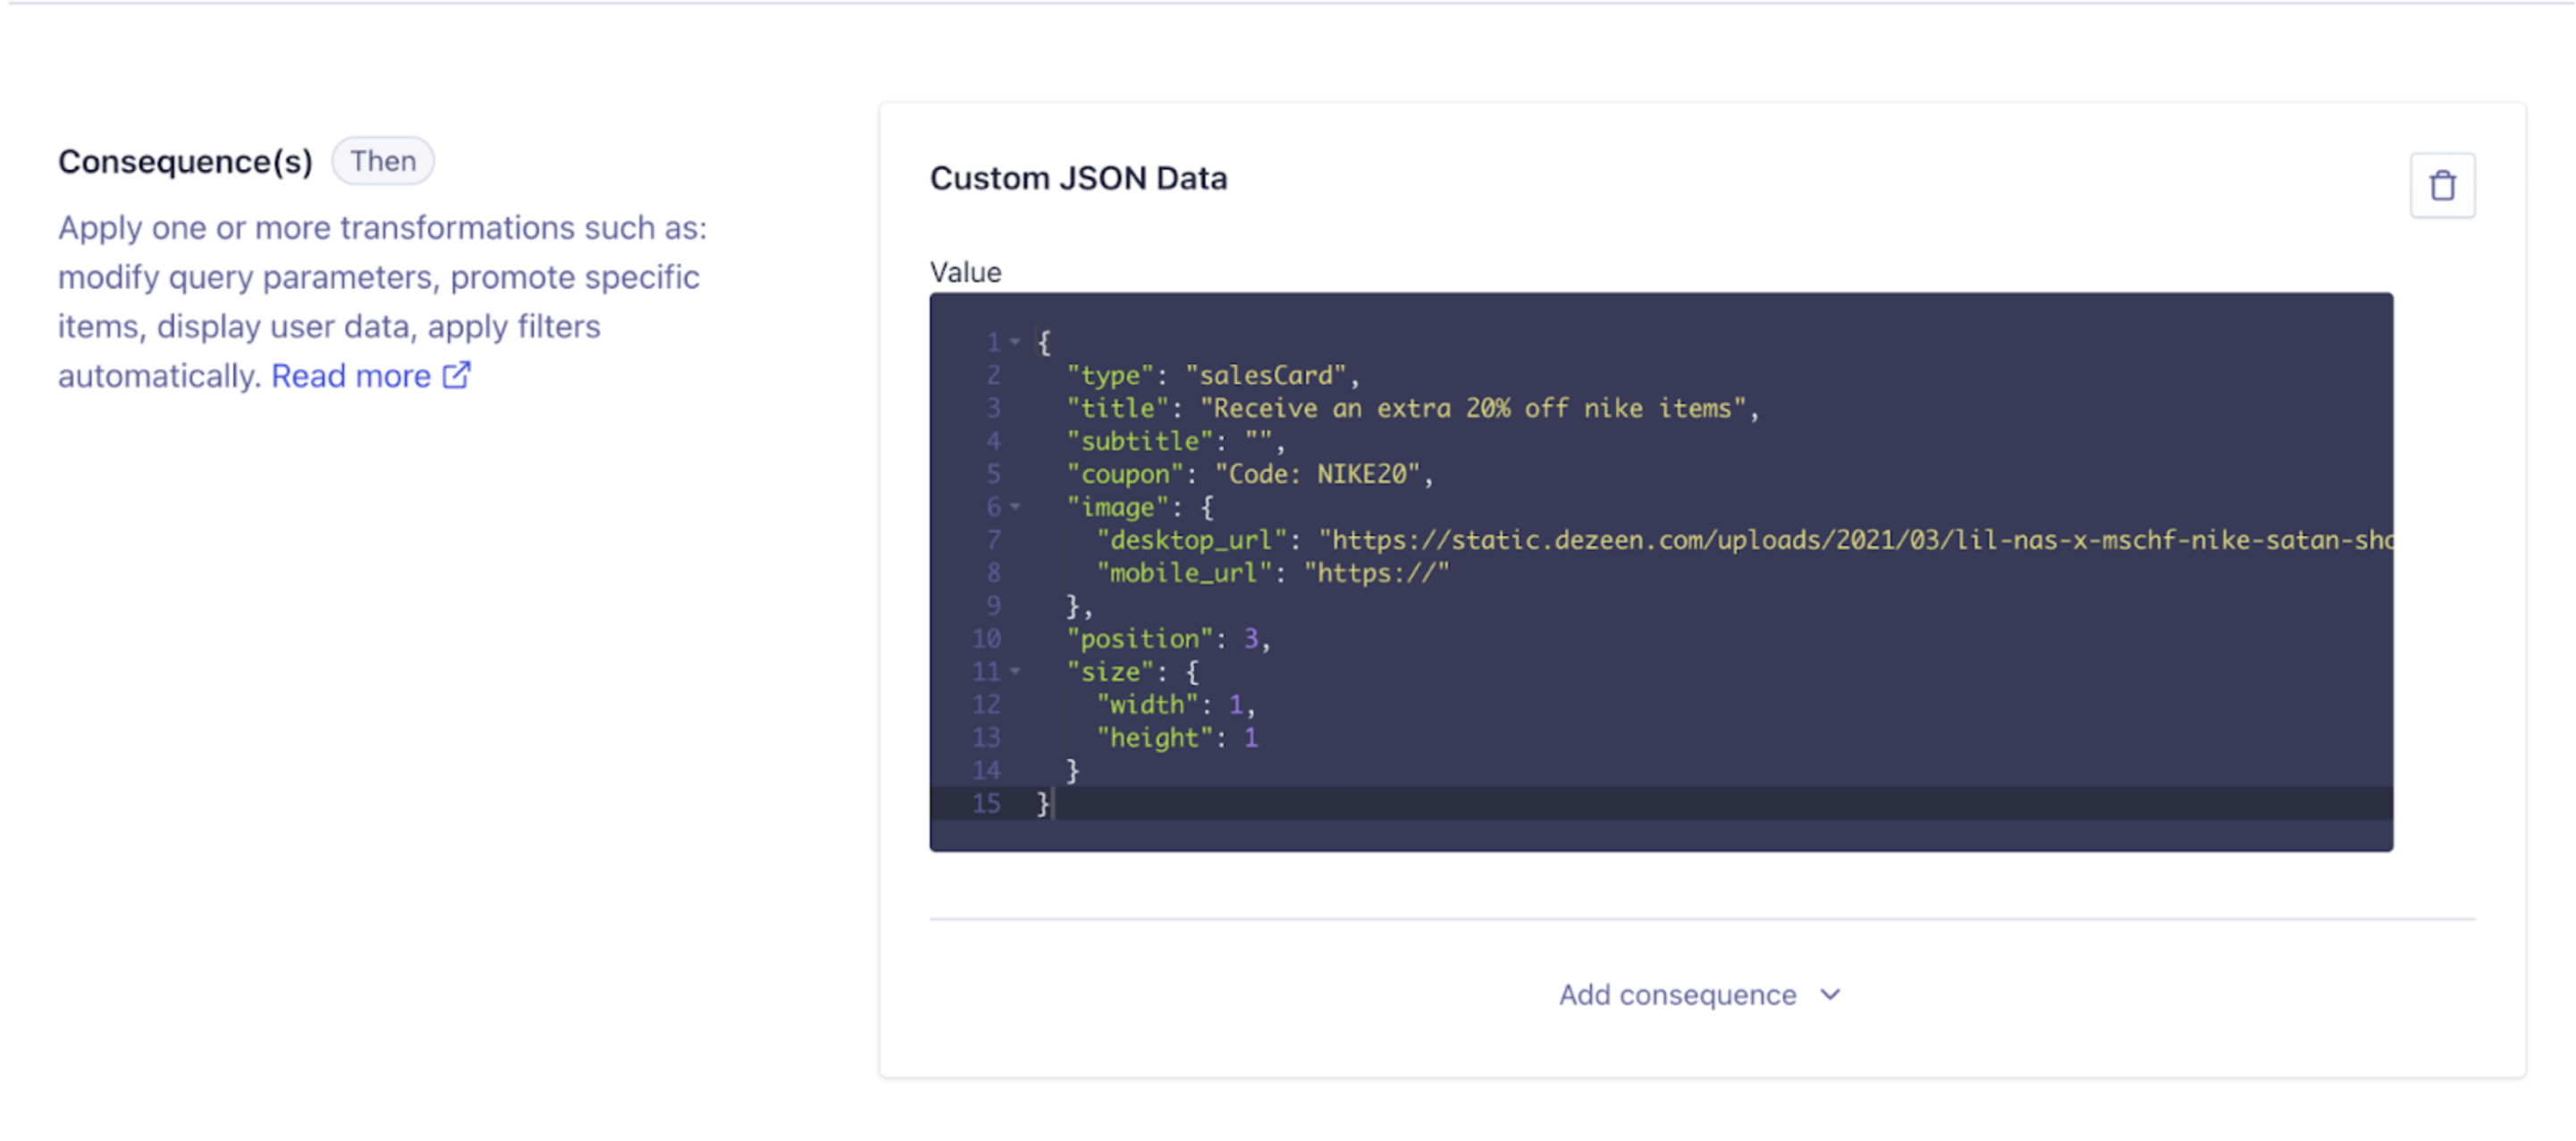Click the Custom JSON Data heading
2576x1141 pixels.
pos(1078,178)
